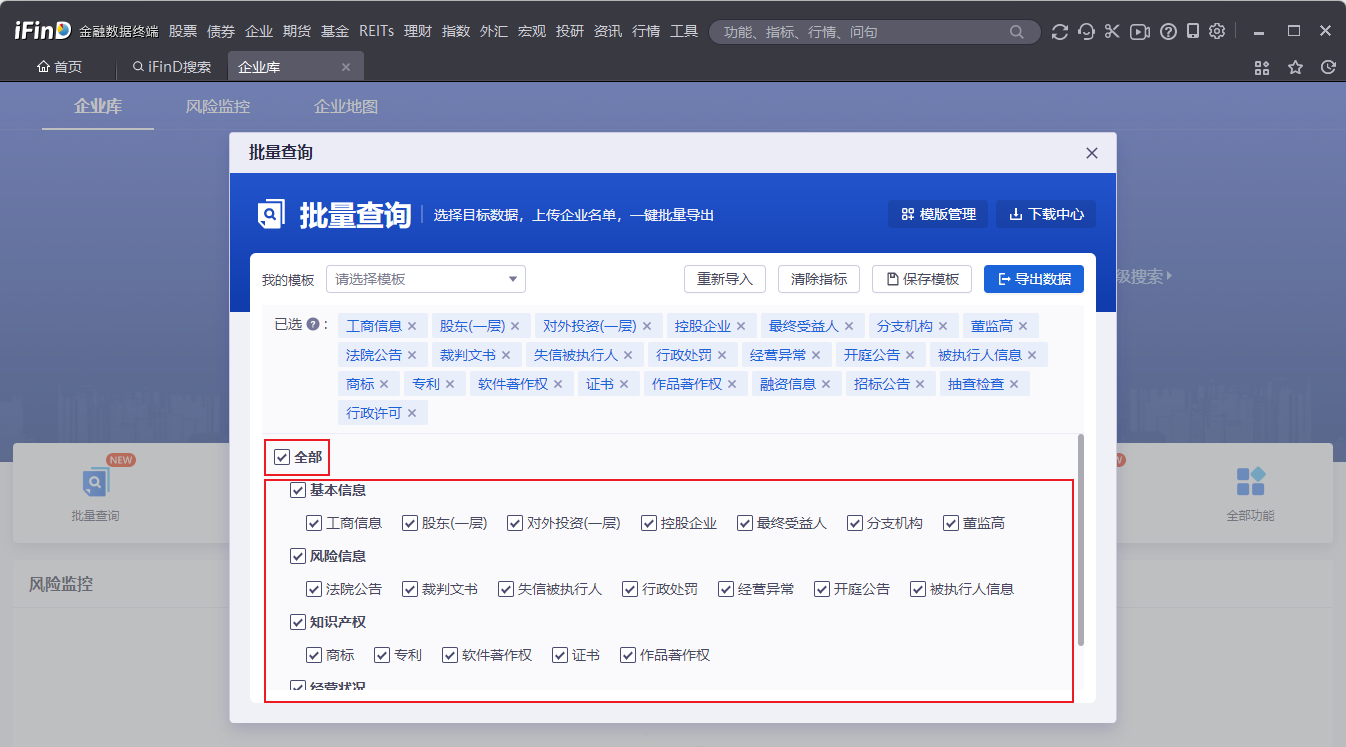Uncheck the 软件著作权 checkbox
1346x747 pixels.
450,655
